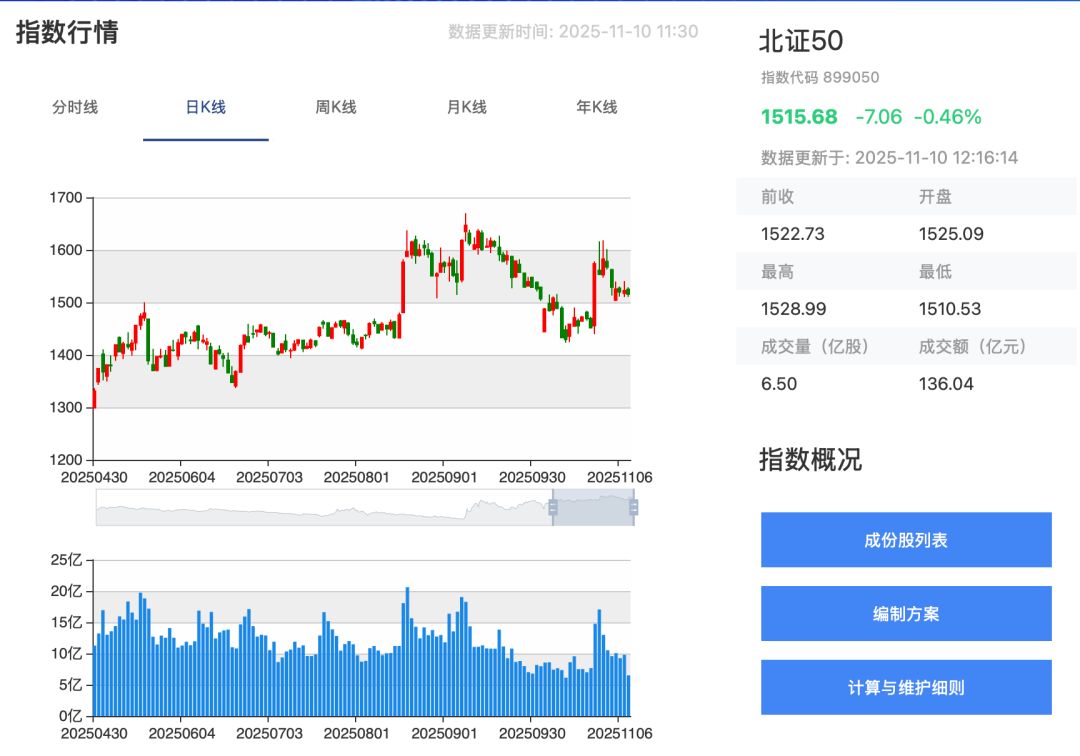Select the 日K线 tab
The width and height of the screenshot is (1080, 756).
[x=205, y=107]
